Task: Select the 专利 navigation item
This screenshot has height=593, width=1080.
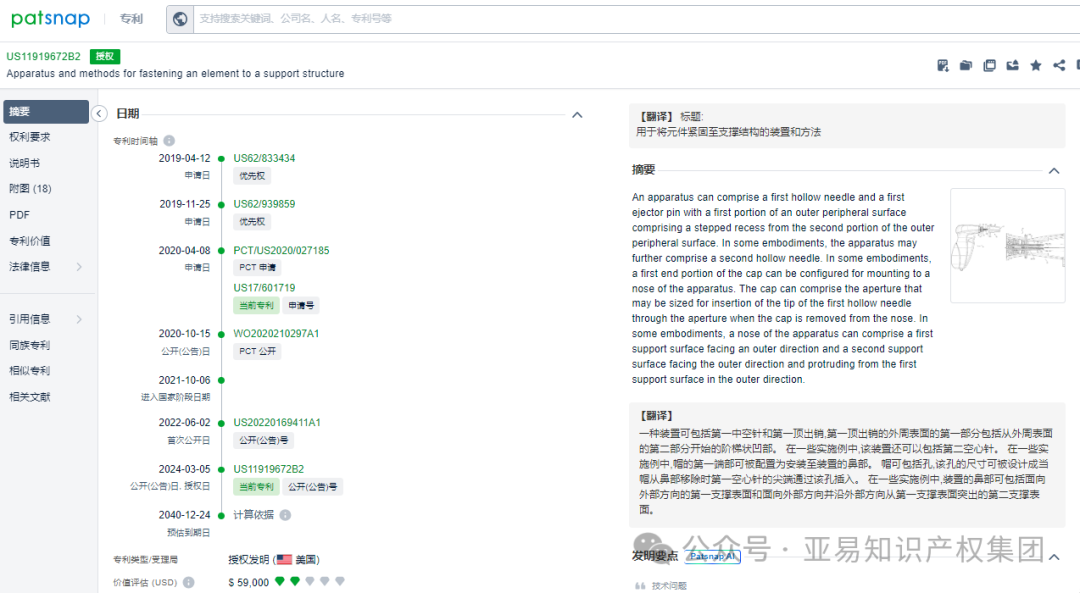Action: tap(131, 18)
